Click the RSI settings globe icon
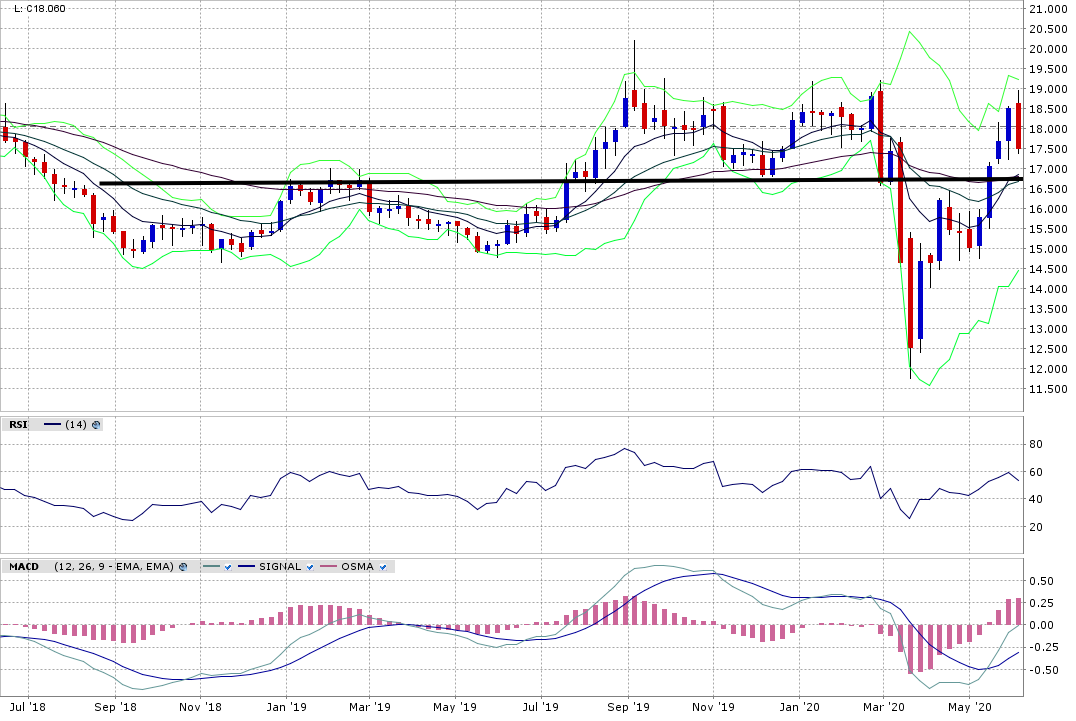 pyautogui.click(x=96, y=425)
